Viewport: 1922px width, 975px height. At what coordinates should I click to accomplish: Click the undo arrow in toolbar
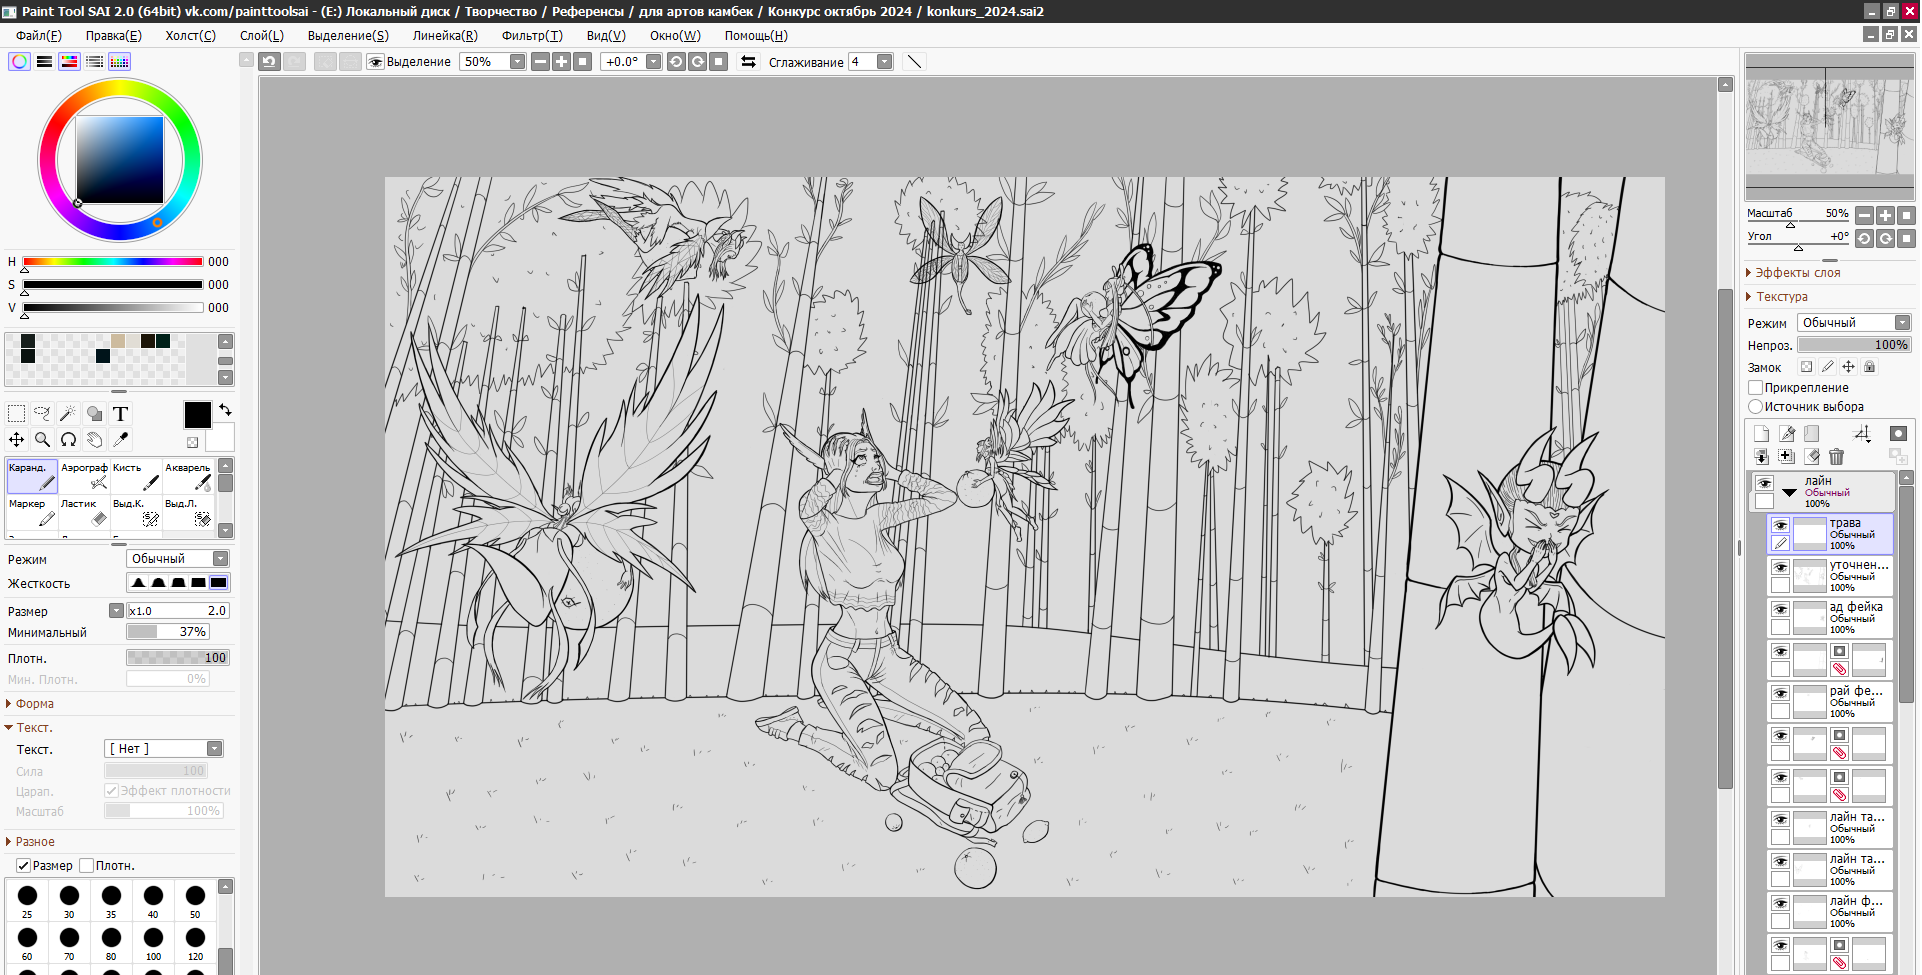pyautogui.click(x=269, y=62)
